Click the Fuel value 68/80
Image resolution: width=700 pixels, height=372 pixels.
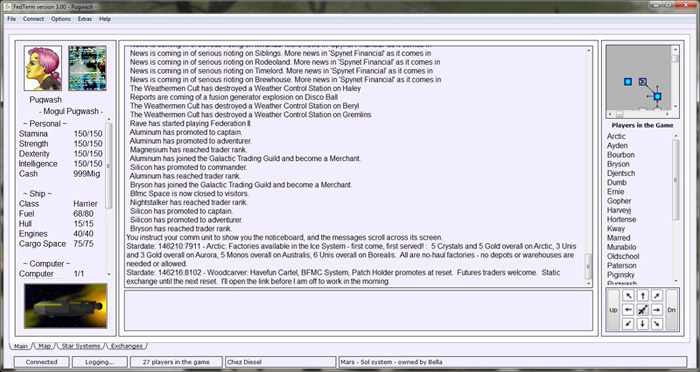pyautogui.click(x=83, y=213)
